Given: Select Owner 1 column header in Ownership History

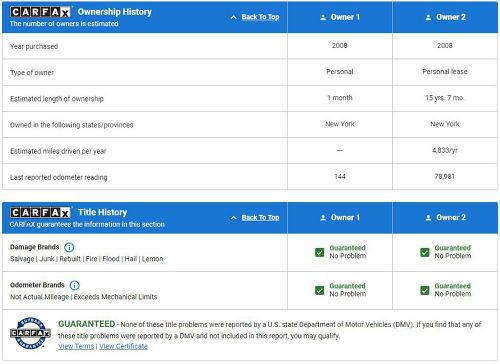Looking at the screenshot, I should (340, 17).
